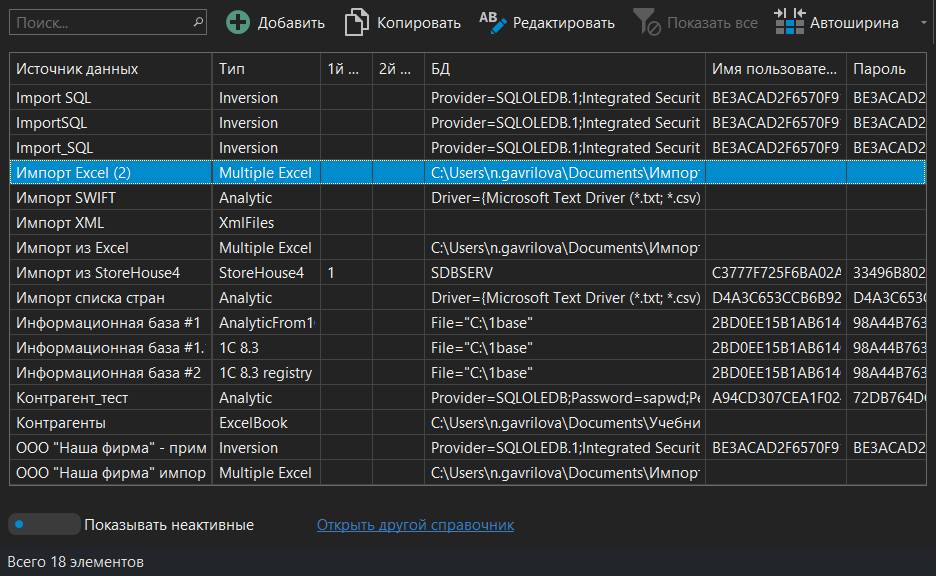Click the Show all filter icon
The height and width of the screenshot is (576, 936).
coord(647,22)
